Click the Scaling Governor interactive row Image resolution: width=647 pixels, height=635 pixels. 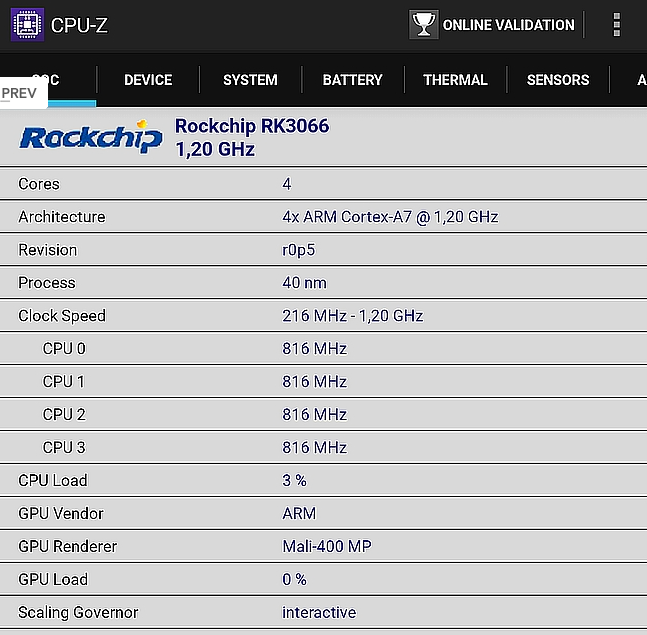point(324,612)
